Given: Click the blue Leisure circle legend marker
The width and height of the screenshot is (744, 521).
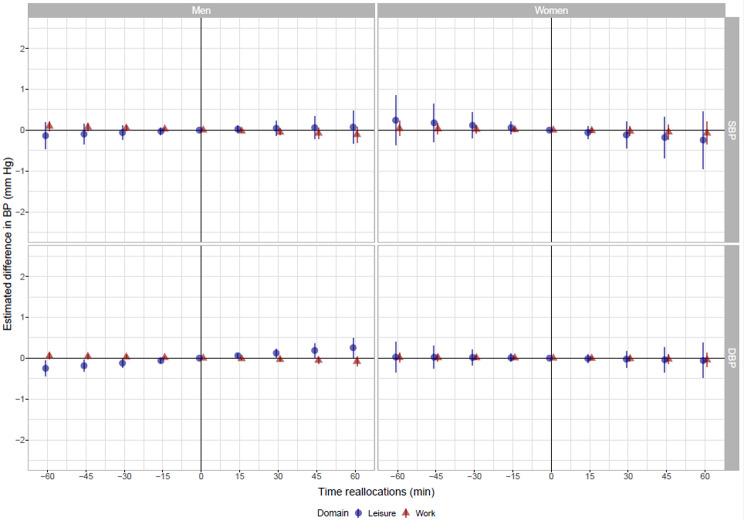Looking at the screenshot, I should (359, 513).
